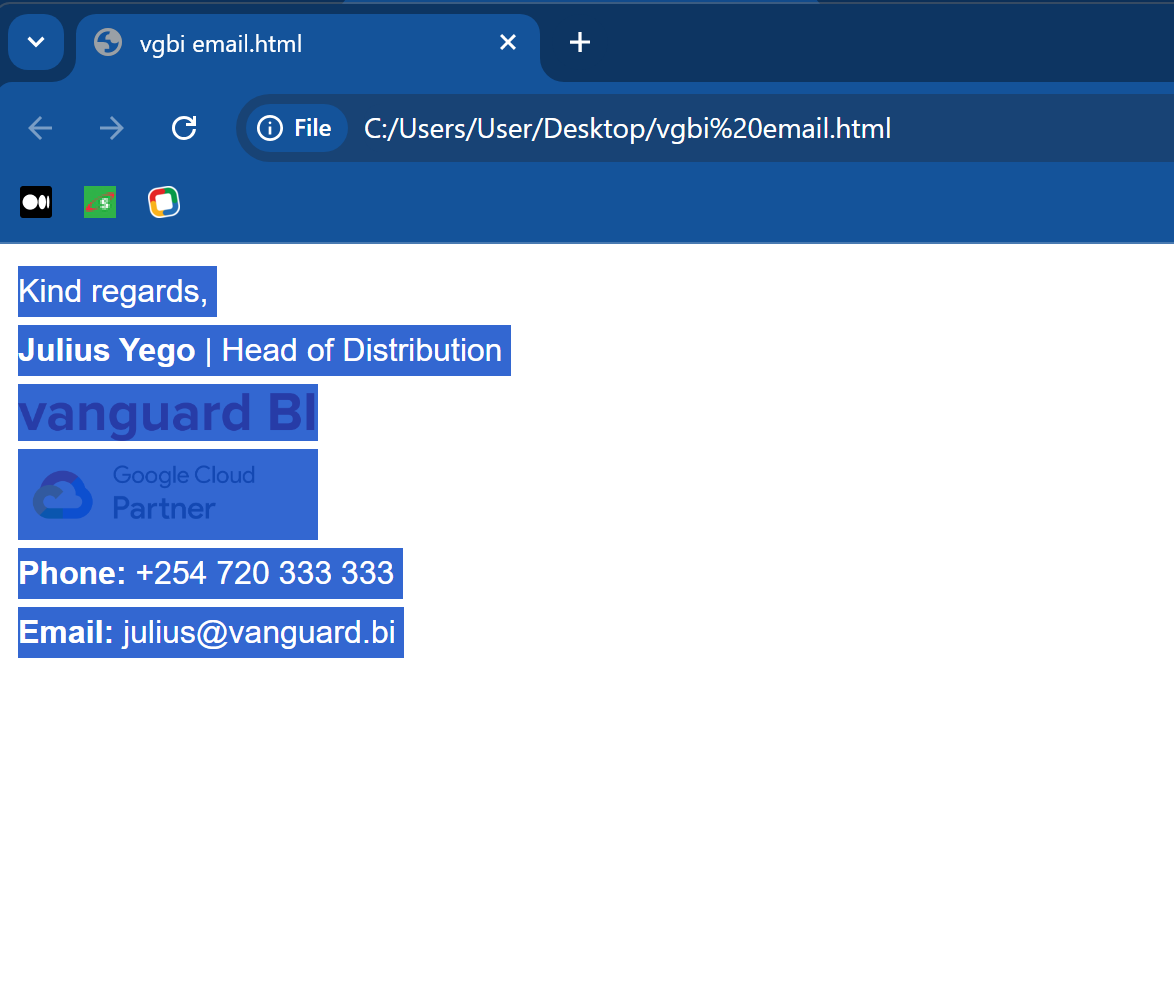Click the globe favicon on the tab
Image resolution: width=1174 pixels, height=982 pixels.
pyautogui.click(x=108, y=43)
